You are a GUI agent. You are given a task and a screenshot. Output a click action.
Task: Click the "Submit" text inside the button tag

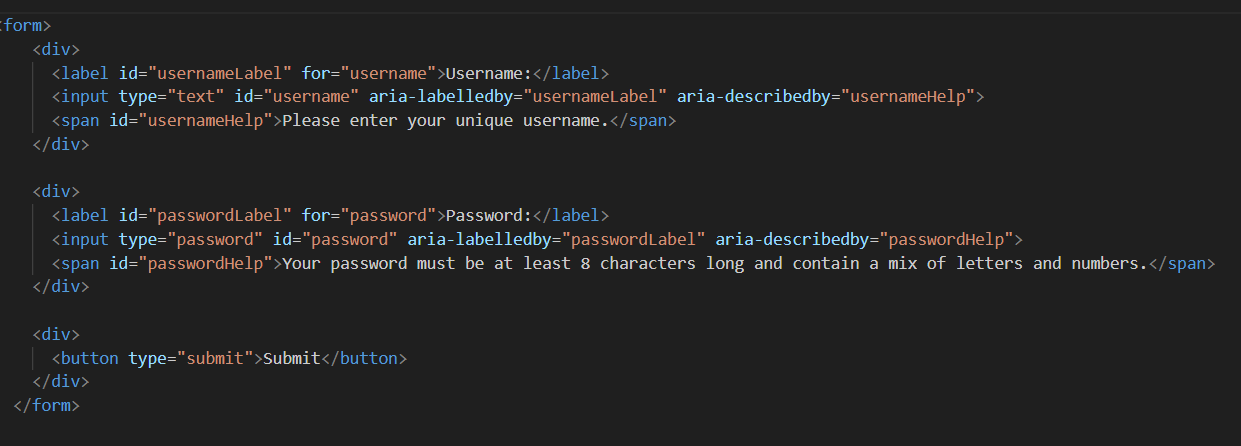(291, 358)
